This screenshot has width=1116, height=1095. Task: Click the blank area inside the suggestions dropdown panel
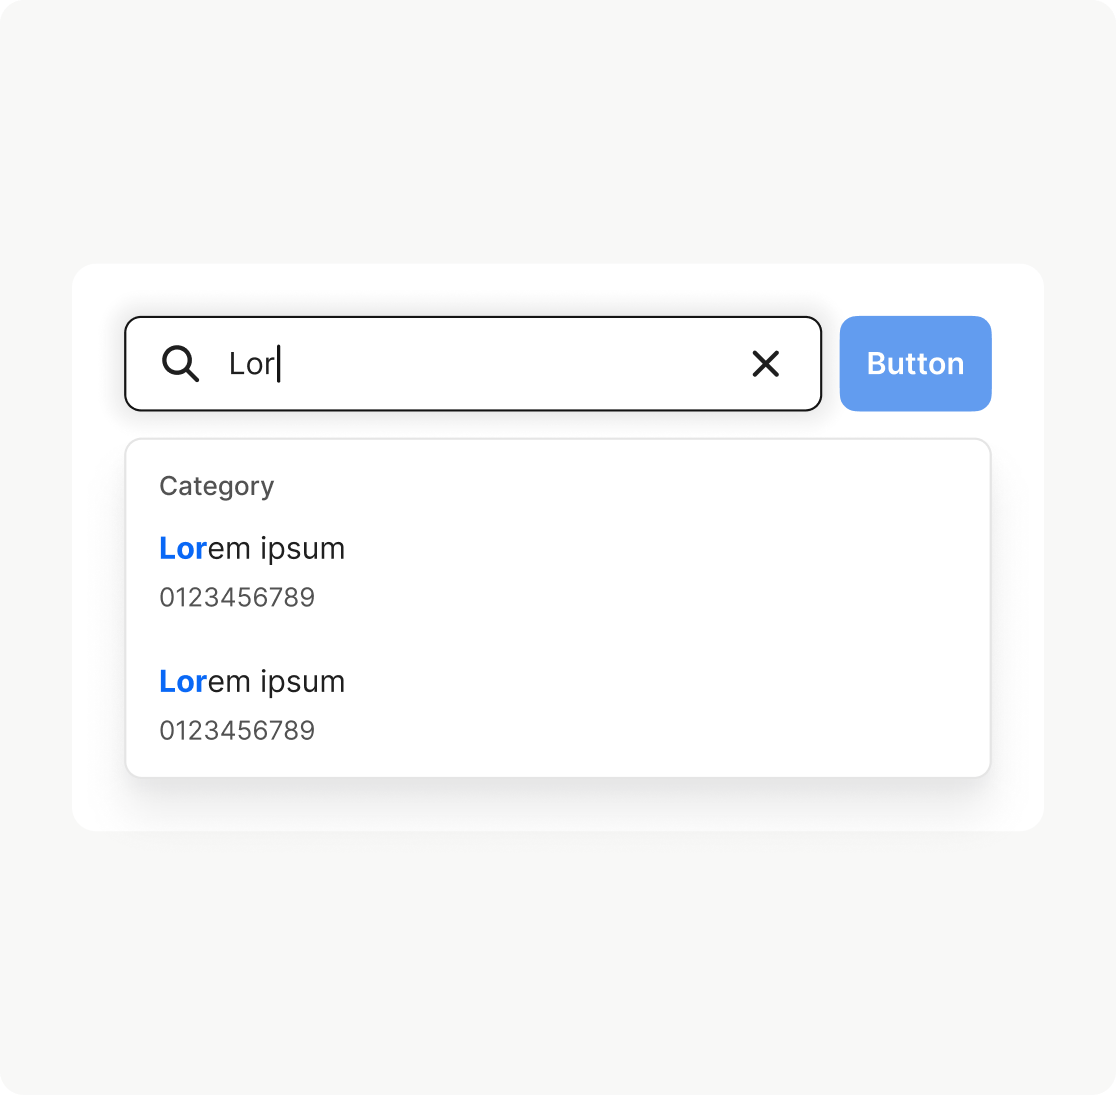click(x=700, y=640)
